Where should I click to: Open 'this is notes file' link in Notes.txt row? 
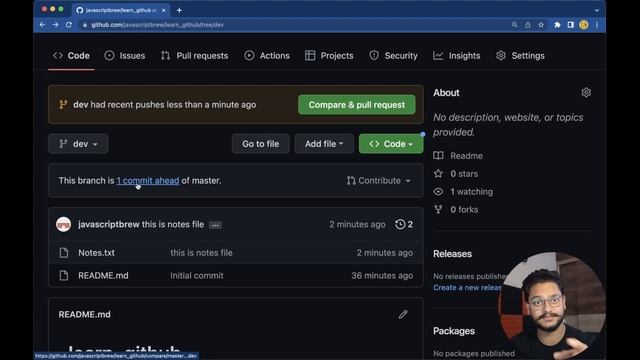(x=202, y=253)
